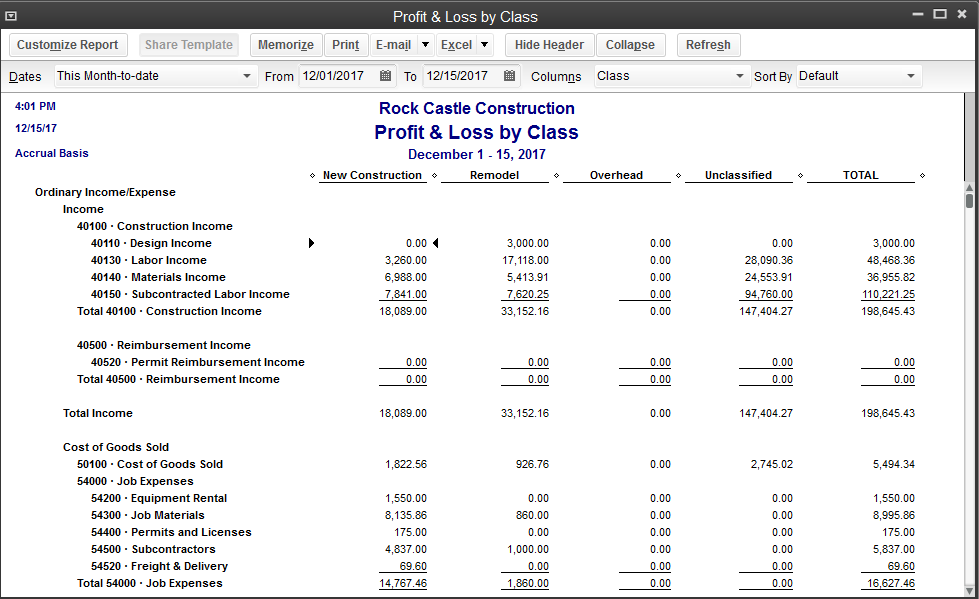Click the Print button

click(x=346, y=45)
